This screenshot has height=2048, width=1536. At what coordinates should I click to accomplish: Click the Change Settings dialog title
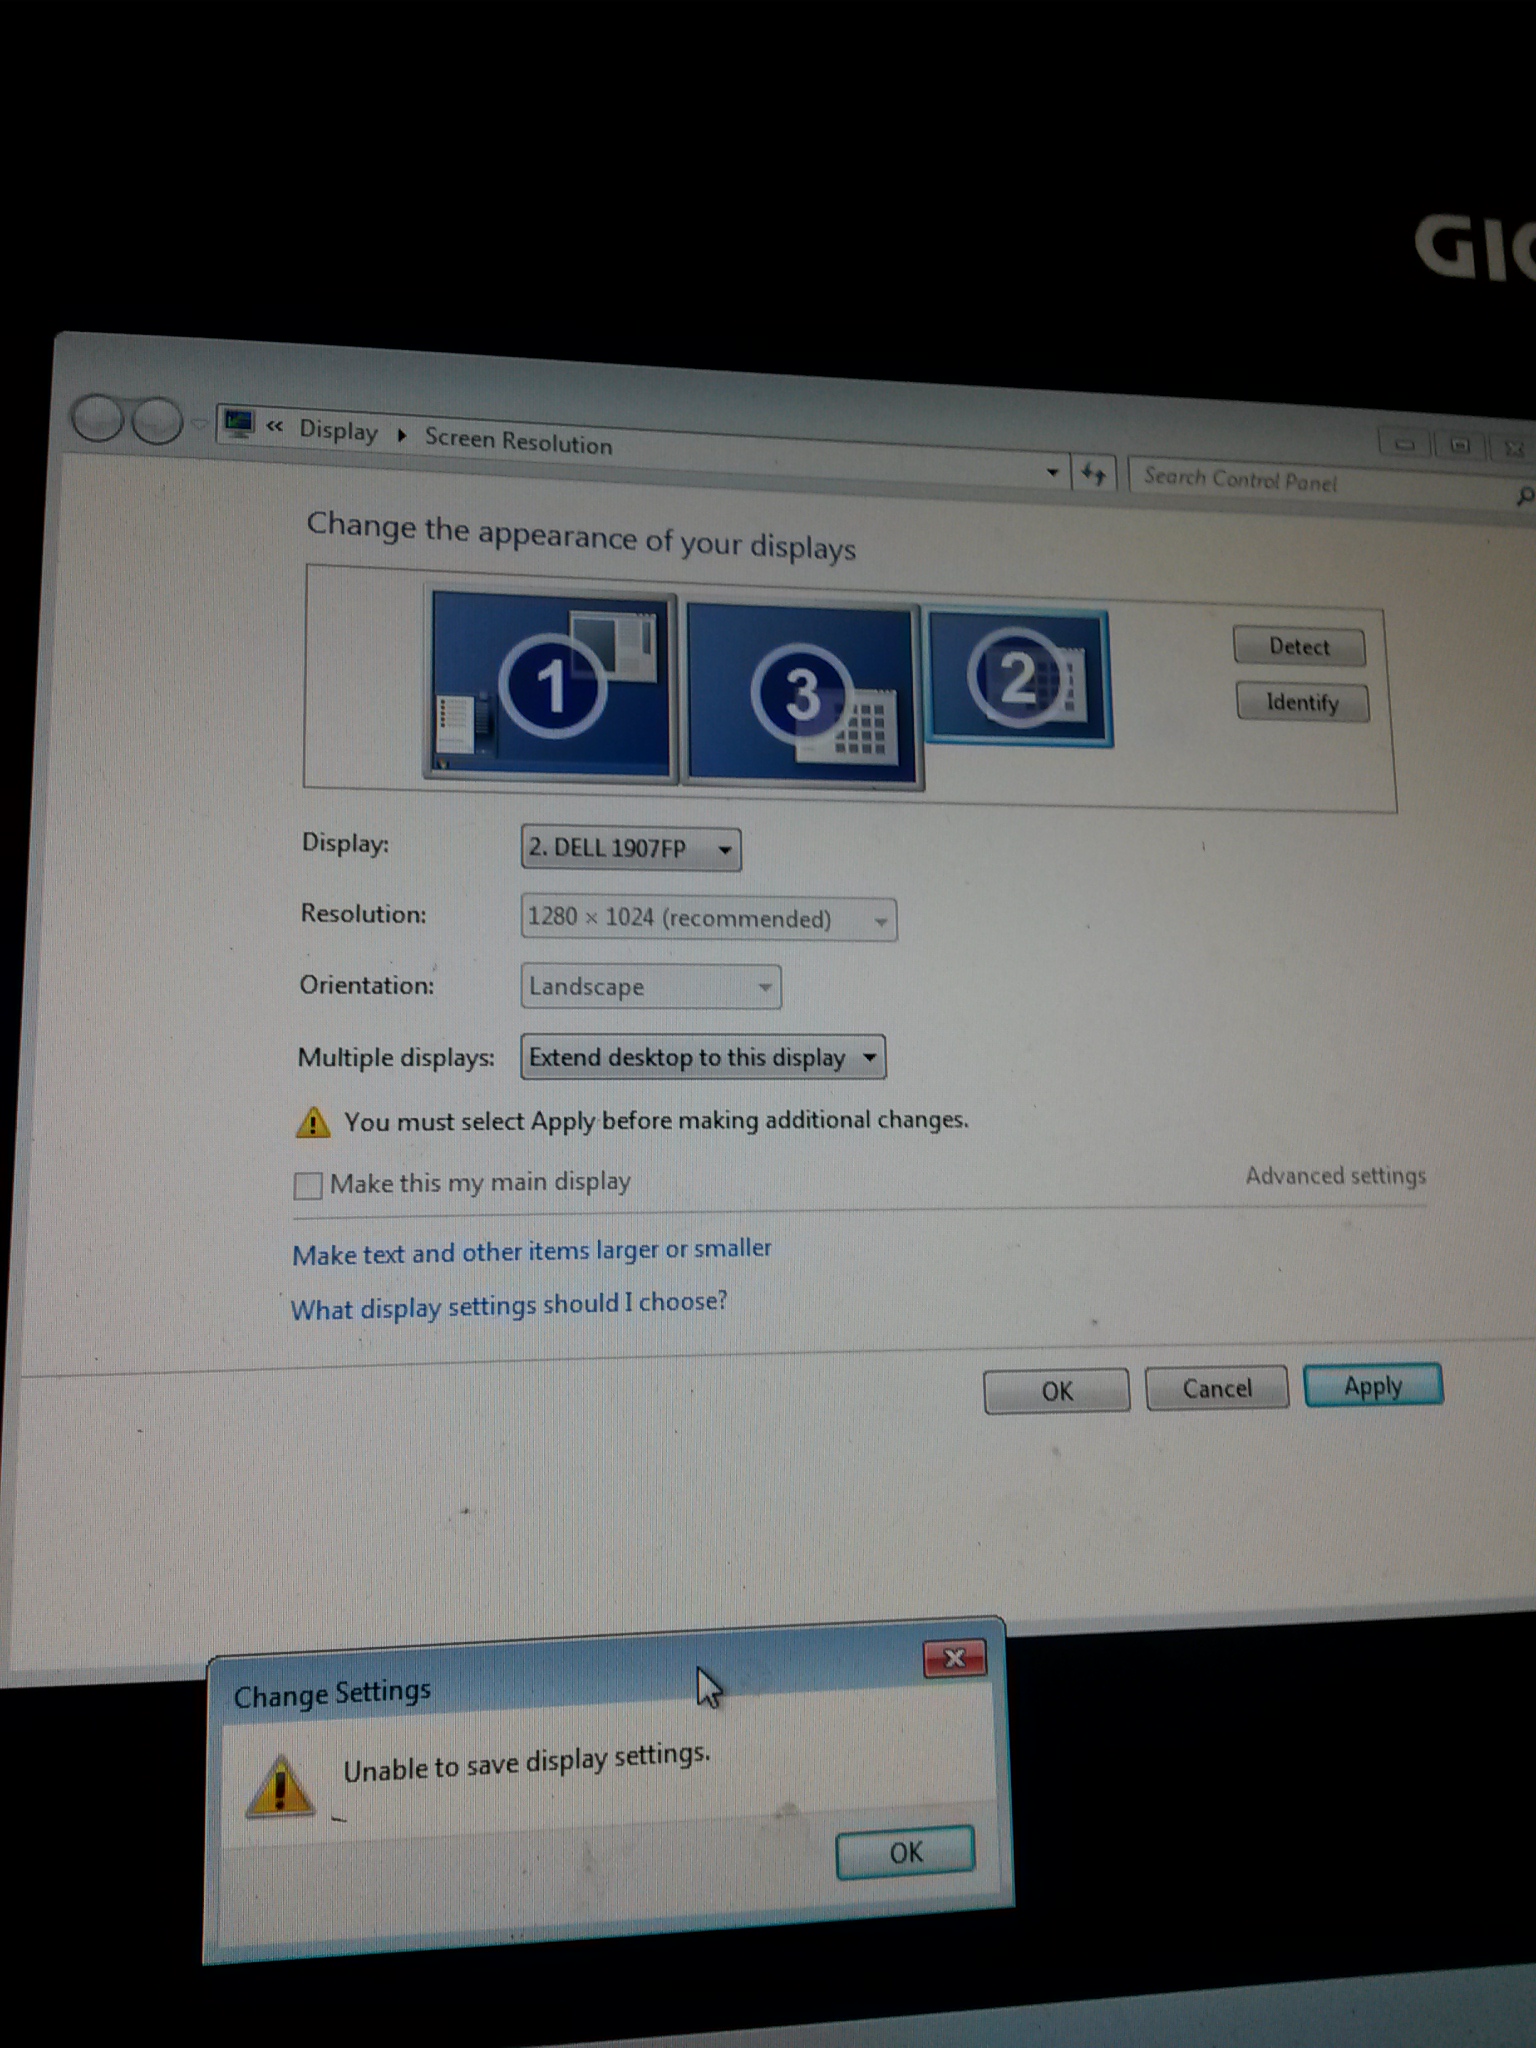[332, 1693]
